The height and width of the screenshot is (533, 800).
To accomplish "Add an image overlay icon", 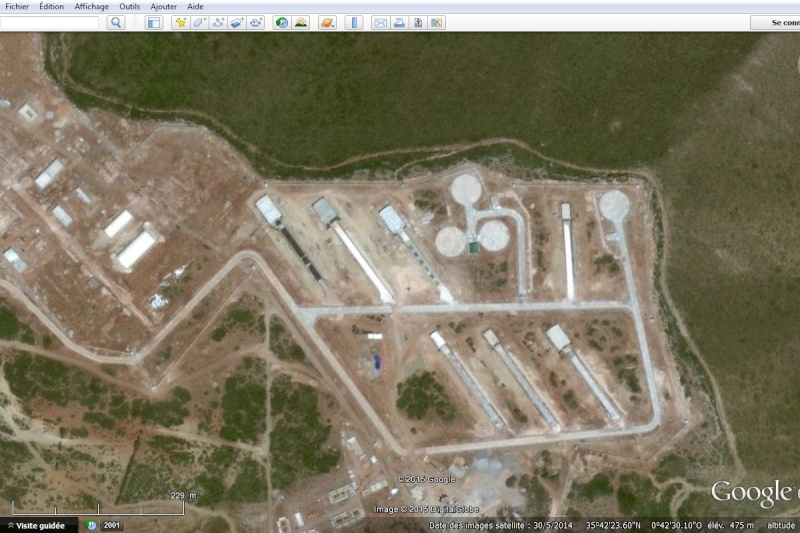I will (237, 22).
